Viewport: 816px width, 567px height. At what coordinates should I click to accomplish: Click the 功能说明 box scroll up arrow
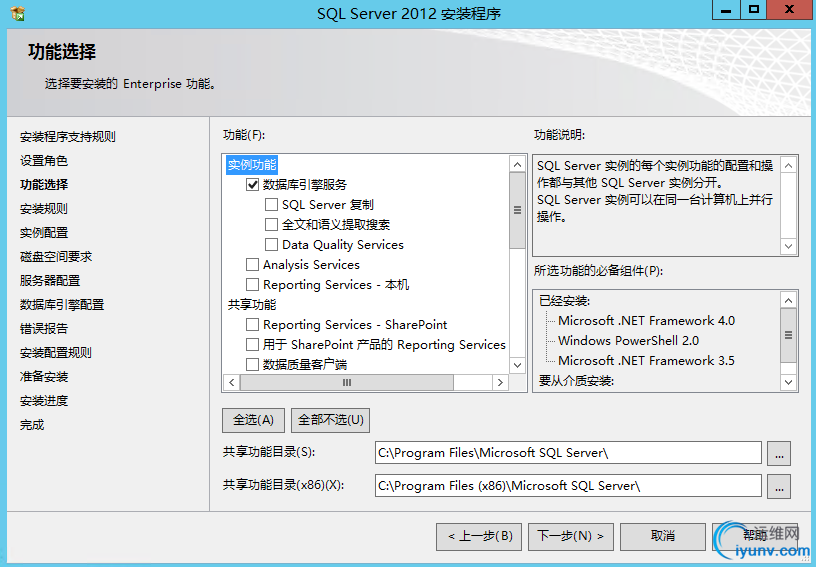point(789,166)
